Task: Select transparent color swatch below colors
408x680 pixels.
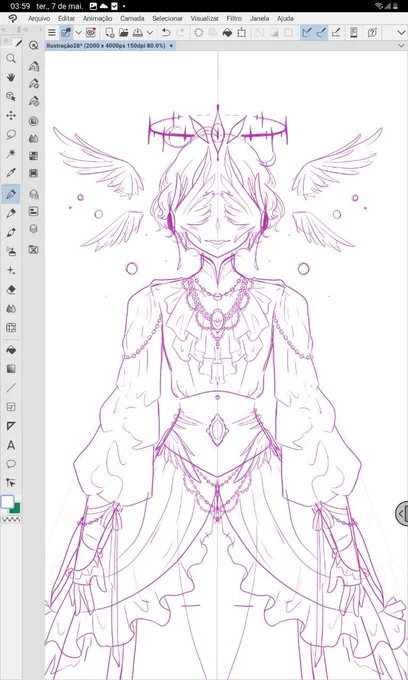Action: click(x=11, y=519)
